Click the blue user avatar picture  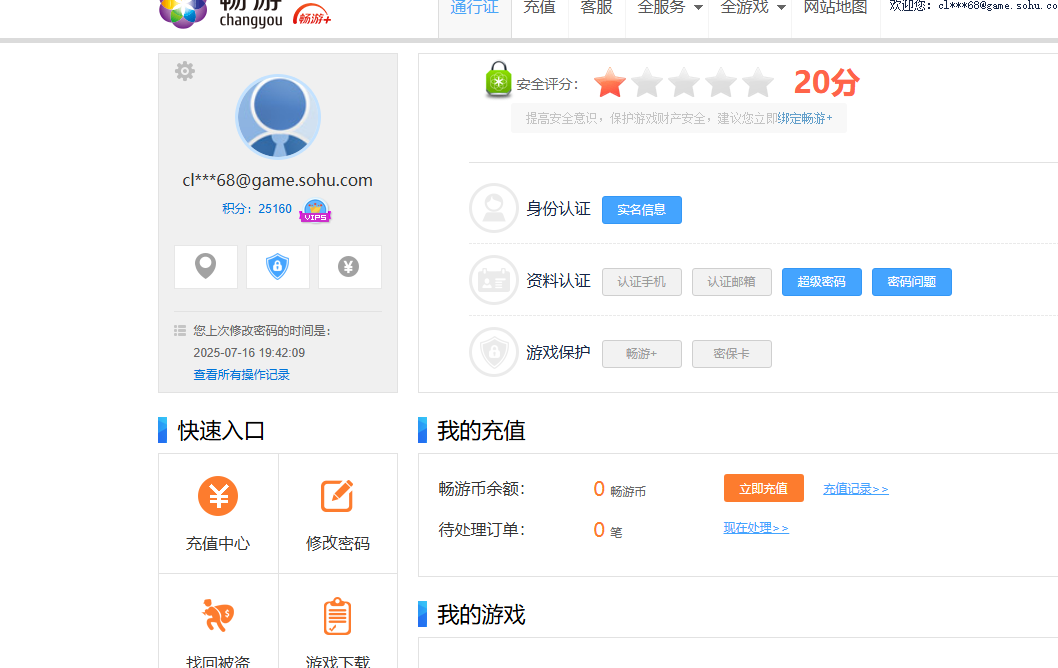coord(278,117)
